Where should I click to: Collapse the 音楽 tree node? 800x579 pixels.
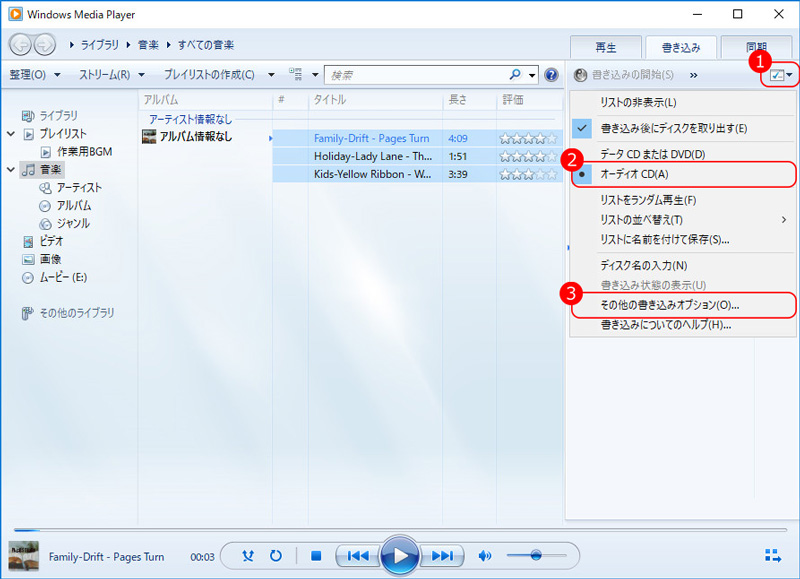pyautogui.click(x=11, y=169)
